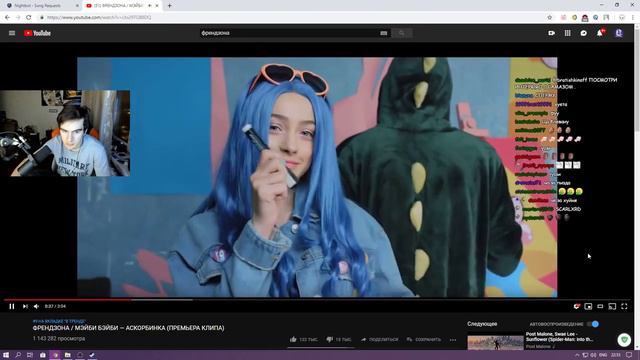
Task: Reload the current page
Action: (29, 18)
